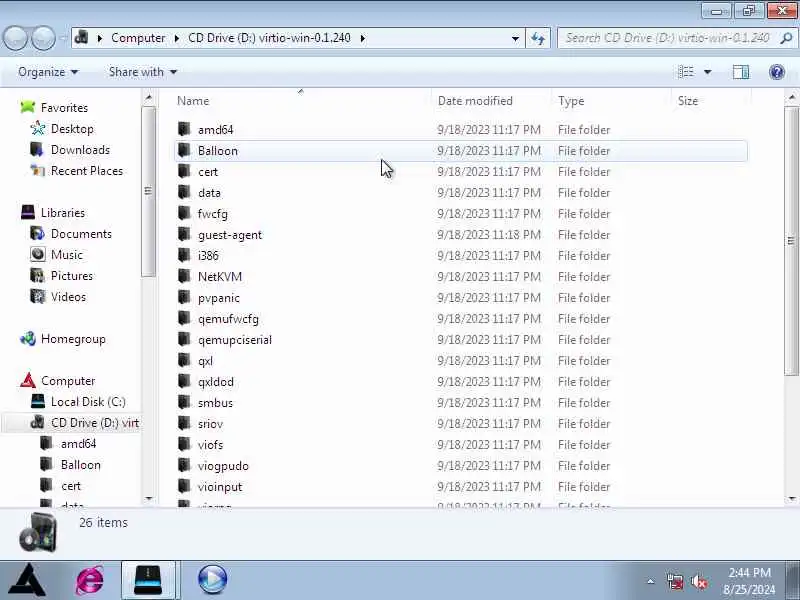Image resolution: width=800 pixels, height=600 pixels.
Task: Open Recent Places in navigation pane
Action: coord(87,170)
